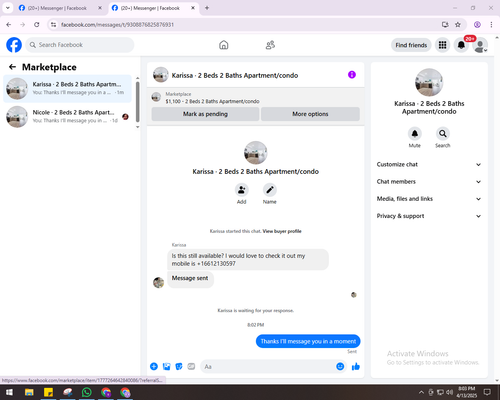Image resolution: width=500 pixels, height=400 pixels.
Task: Click the Karissa chat header title
Action: tap(235, 75)
